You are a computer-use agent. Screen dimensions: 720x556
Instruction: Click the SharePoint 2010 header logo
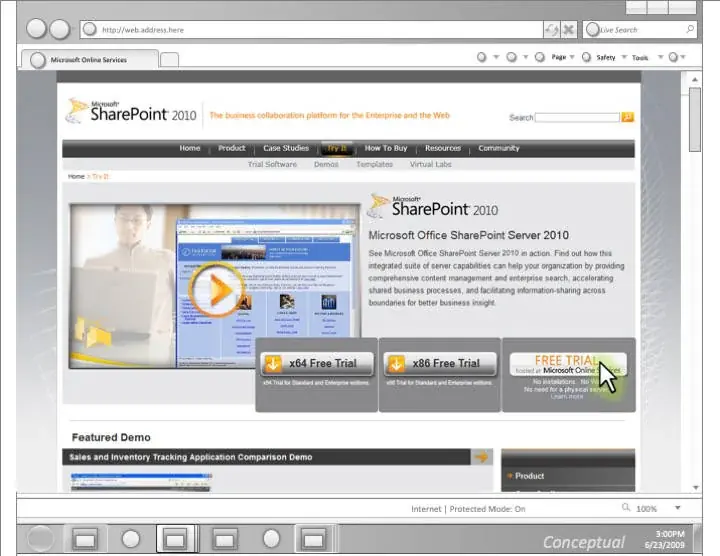click(x=131, y=112)
